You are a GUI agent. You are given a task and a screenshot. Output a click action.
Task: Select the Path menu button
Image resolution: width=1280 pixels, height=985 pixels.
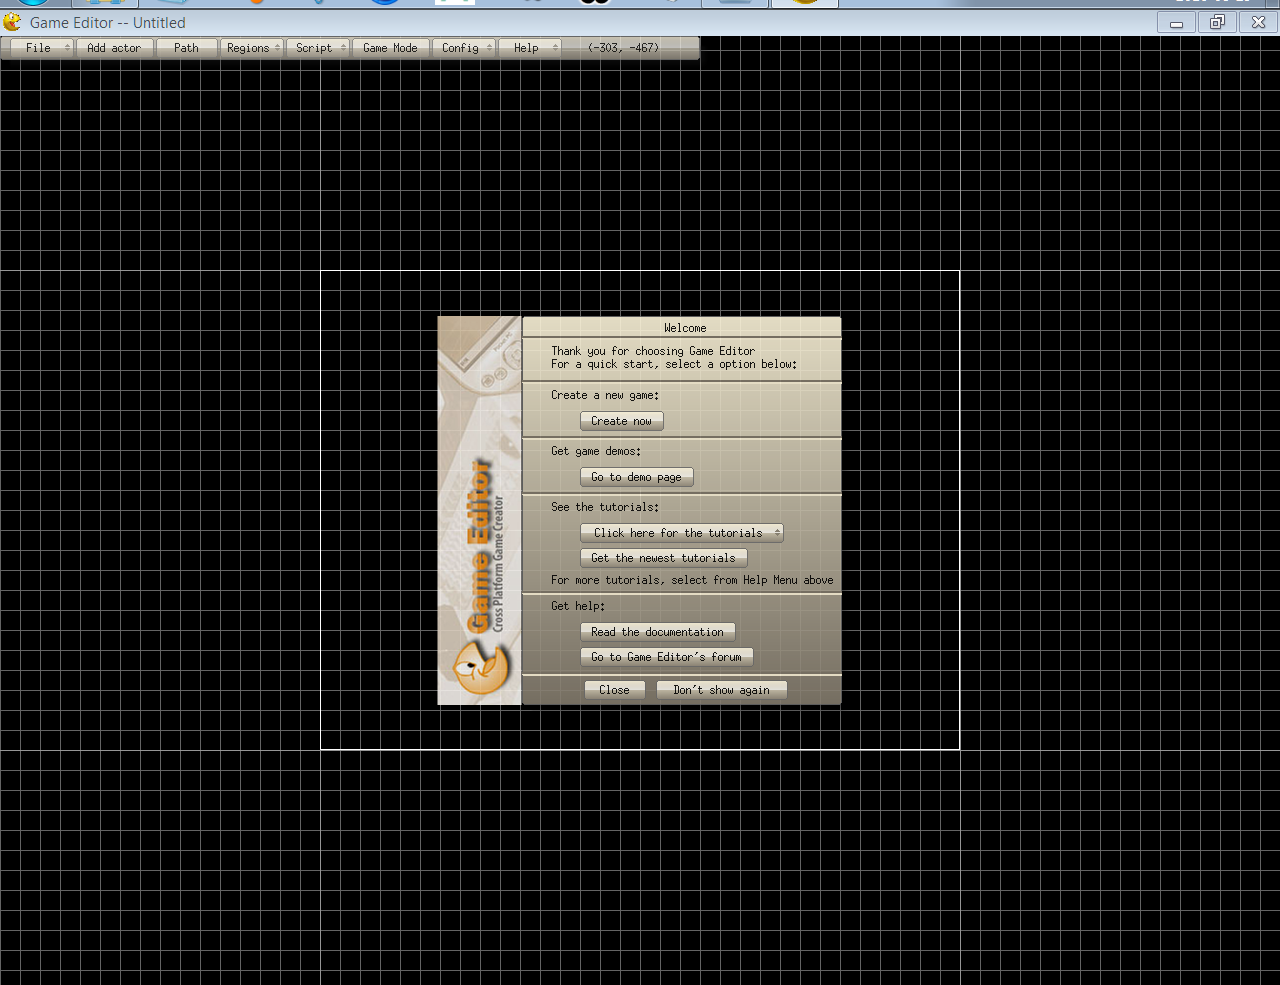tap(187, 48)
